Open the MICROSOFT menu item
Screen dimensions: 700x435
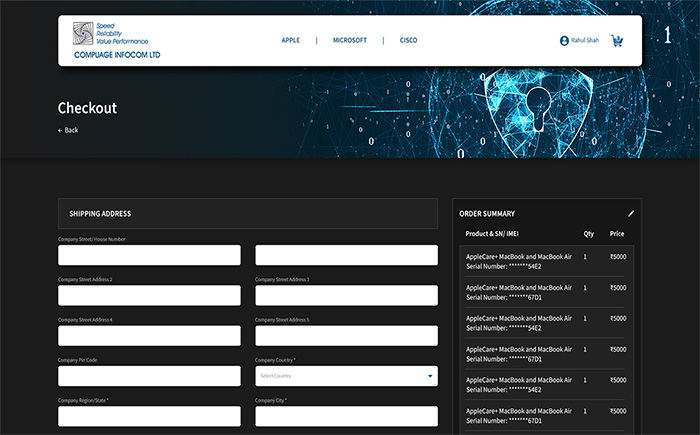point(350,40)
